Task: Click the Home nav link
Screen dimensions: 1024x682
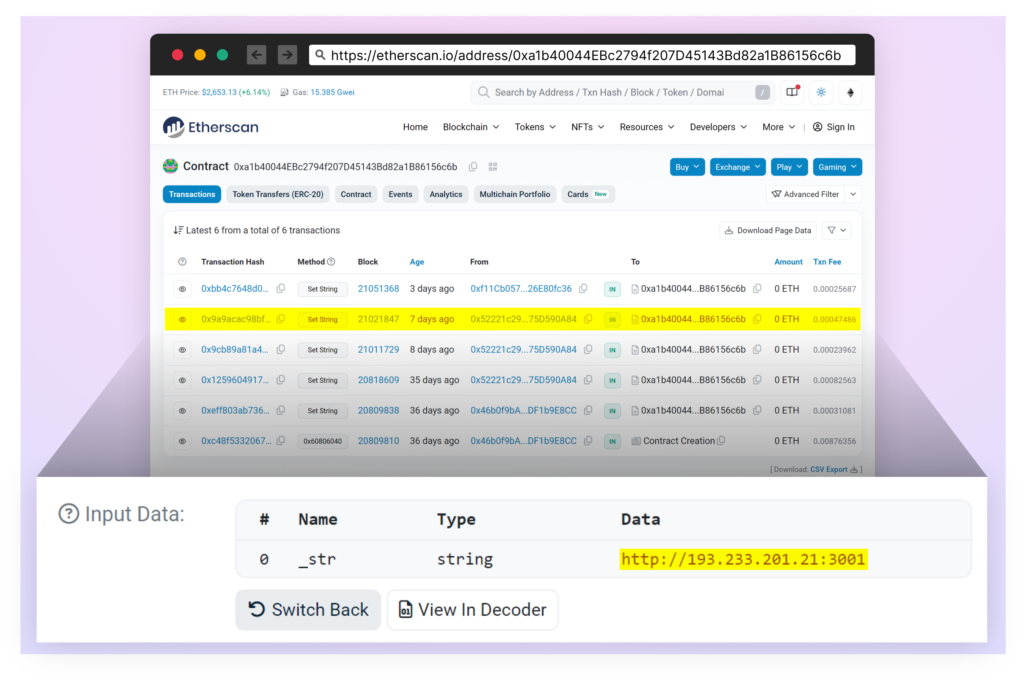Action: click(415, 127)
